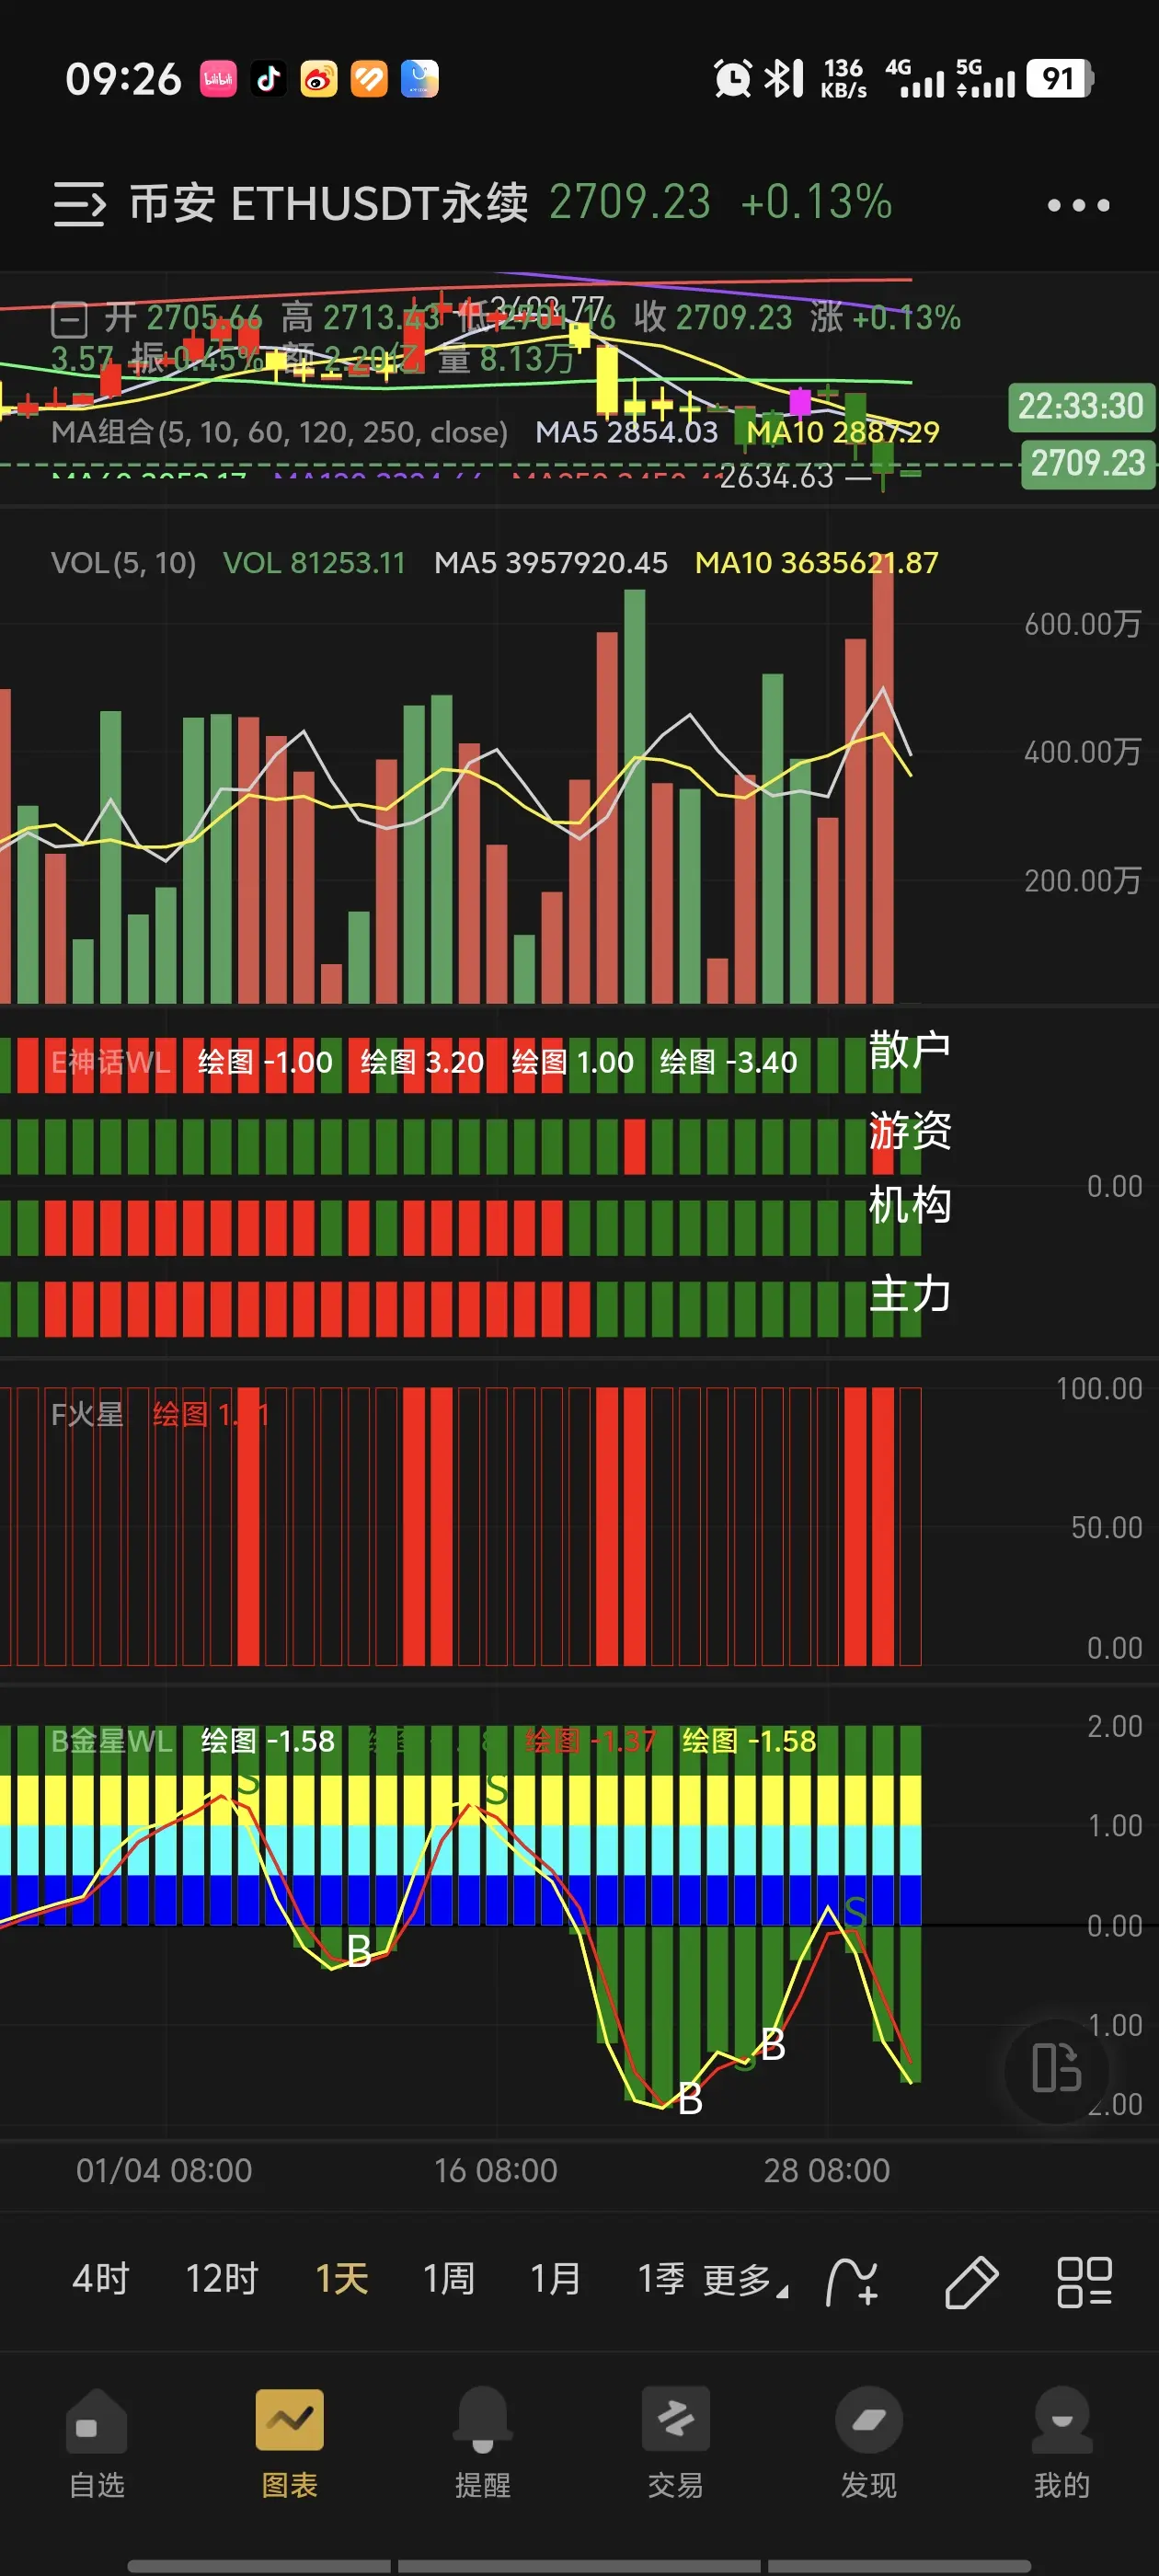Select the pencil drawing tool
1159x2576 pixels.
tap(971, 2281)
